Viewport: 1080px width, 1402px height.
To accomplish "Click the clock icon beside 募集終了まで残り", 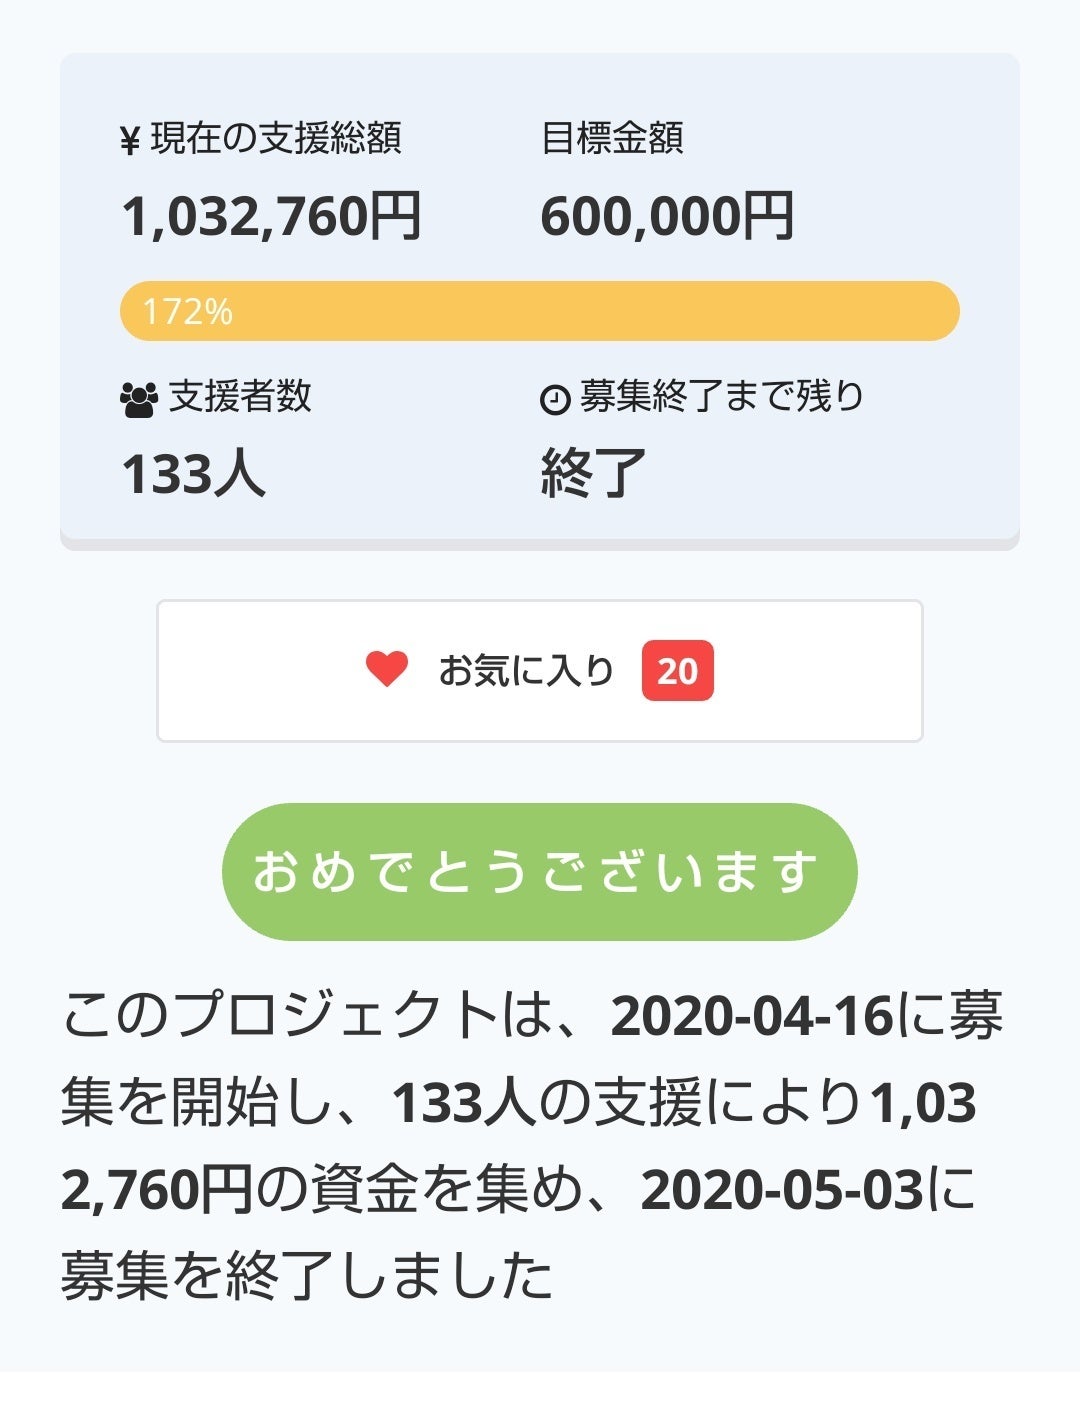I will click(554, 399).
